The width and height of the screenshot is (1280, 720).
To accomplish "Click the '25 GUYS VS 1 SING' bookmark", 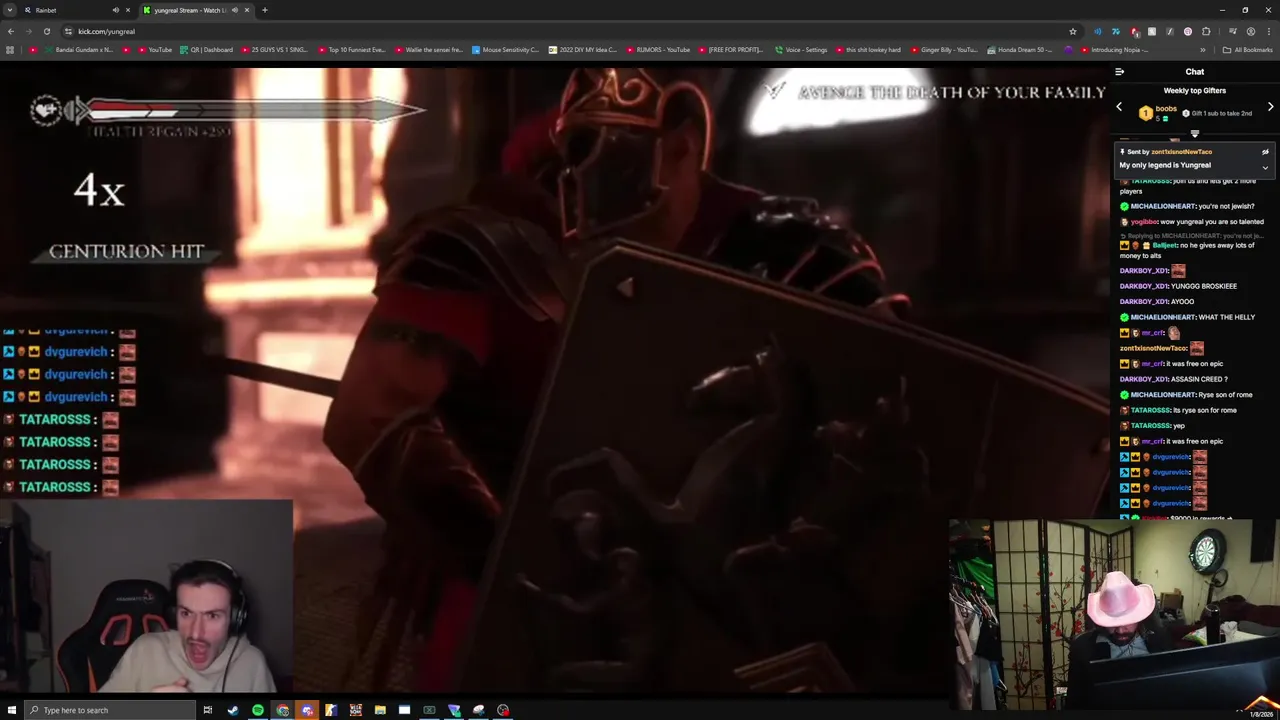I will pos(273,50).
